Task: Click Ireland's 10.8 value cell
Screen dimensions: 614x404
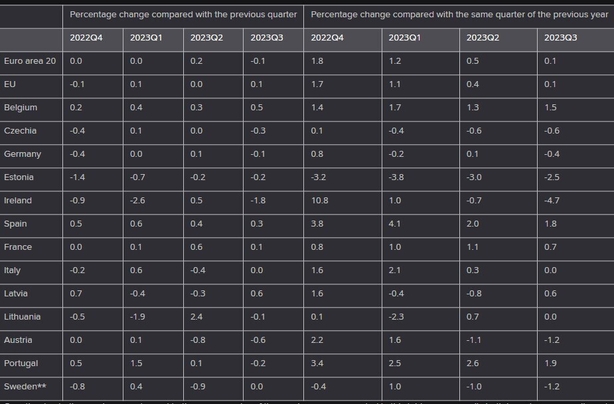Action: [343, 201]
